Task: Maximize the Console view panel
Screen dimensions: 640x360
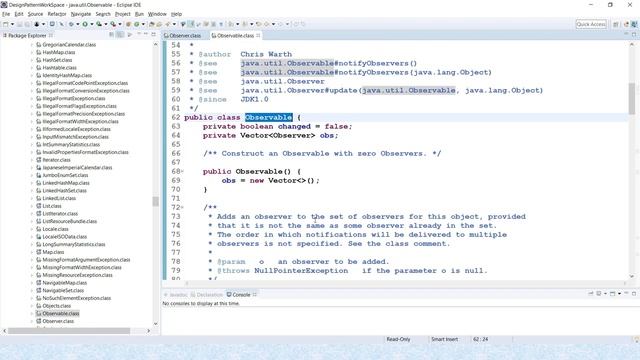Action: (634, 293)
